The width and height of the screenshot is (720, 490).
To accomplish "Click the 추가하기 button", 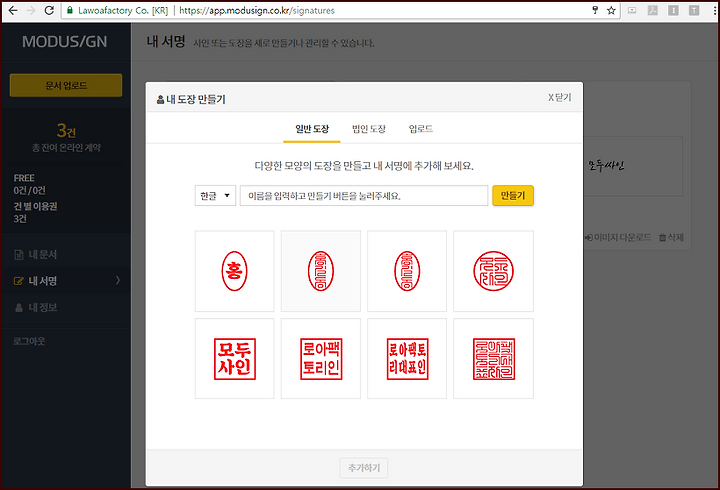I will pyautogui.click(x=364, y=468).
